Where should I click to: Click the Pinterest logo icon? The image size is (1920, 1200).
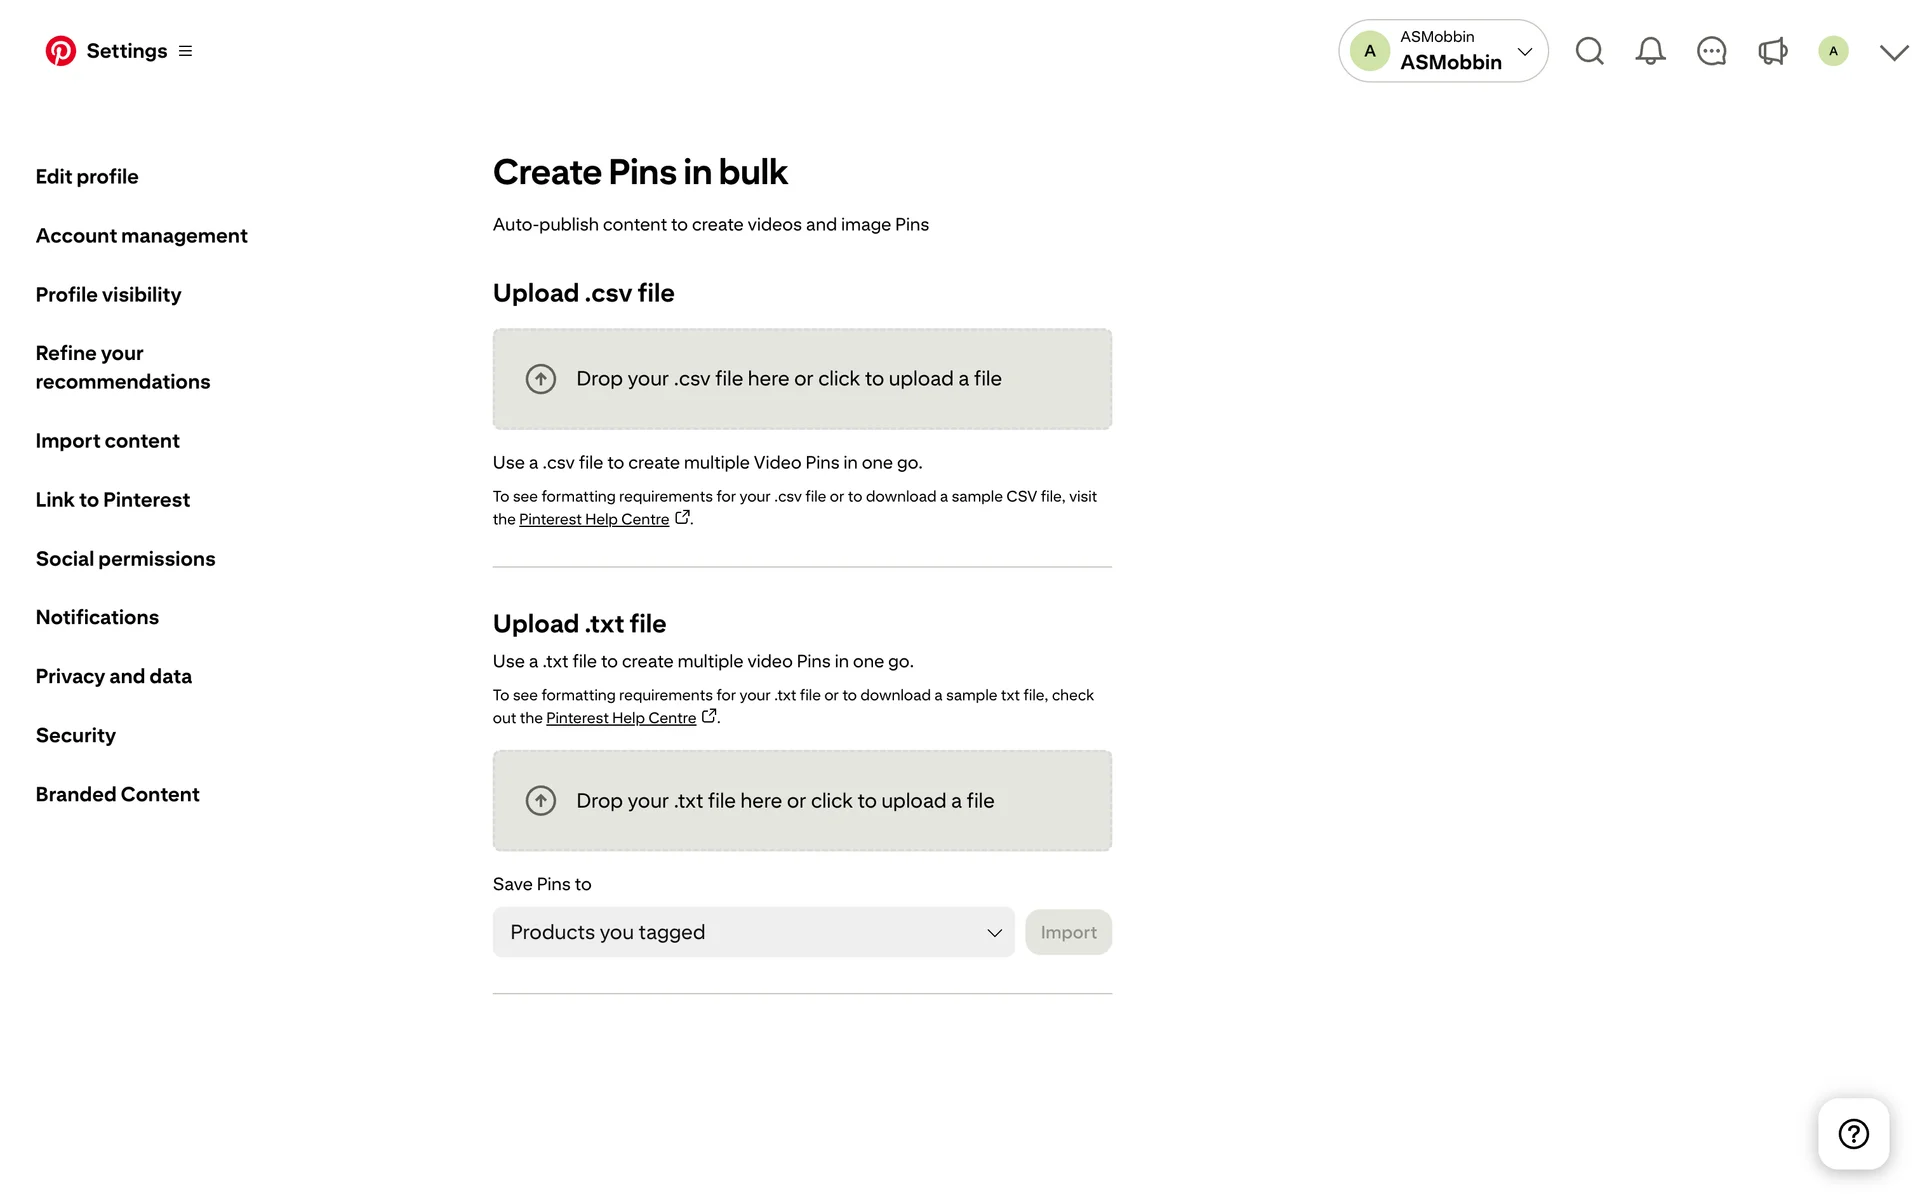pyautogui.click(x=60, y=51)
